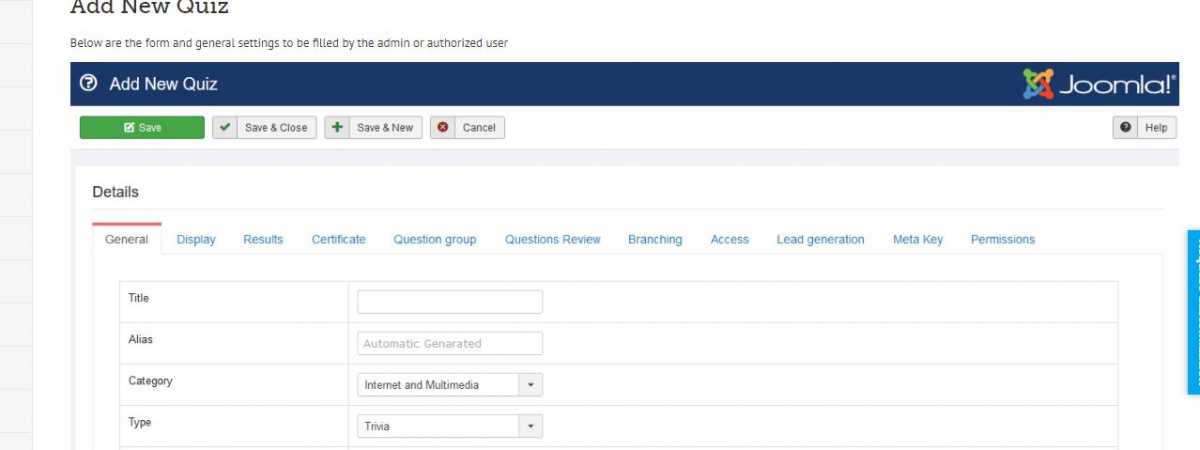Switch to the Display tab
The height and width of the screenshot is (450, 1200).
(196, 240)
